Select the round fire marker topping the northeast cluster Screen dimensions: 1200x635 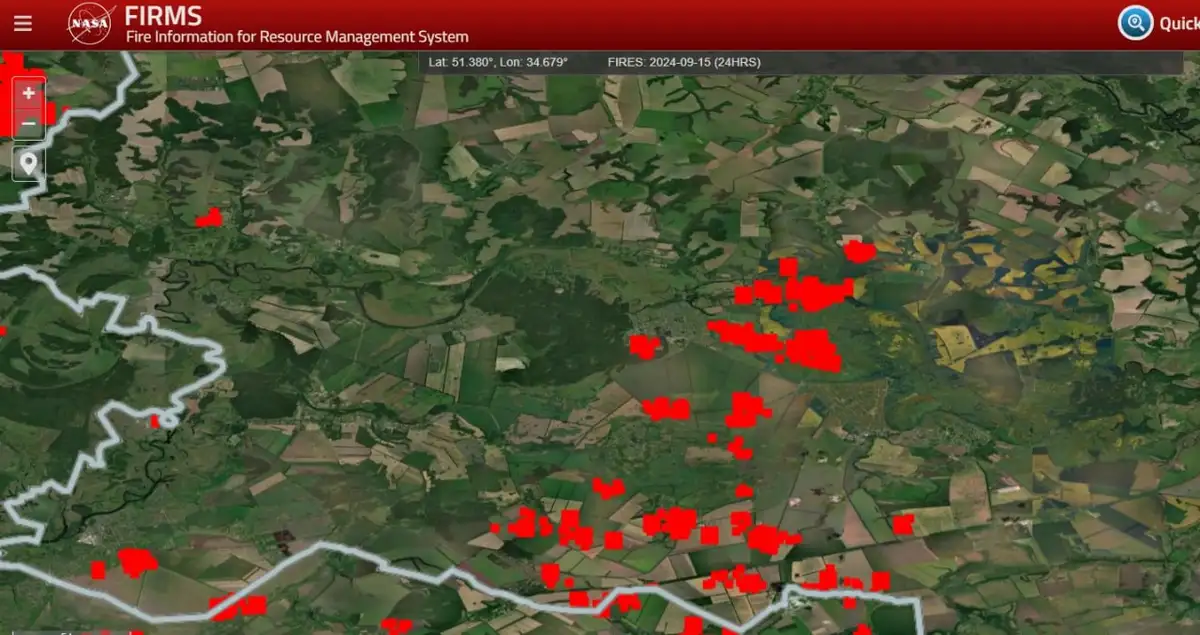point(859,250)
